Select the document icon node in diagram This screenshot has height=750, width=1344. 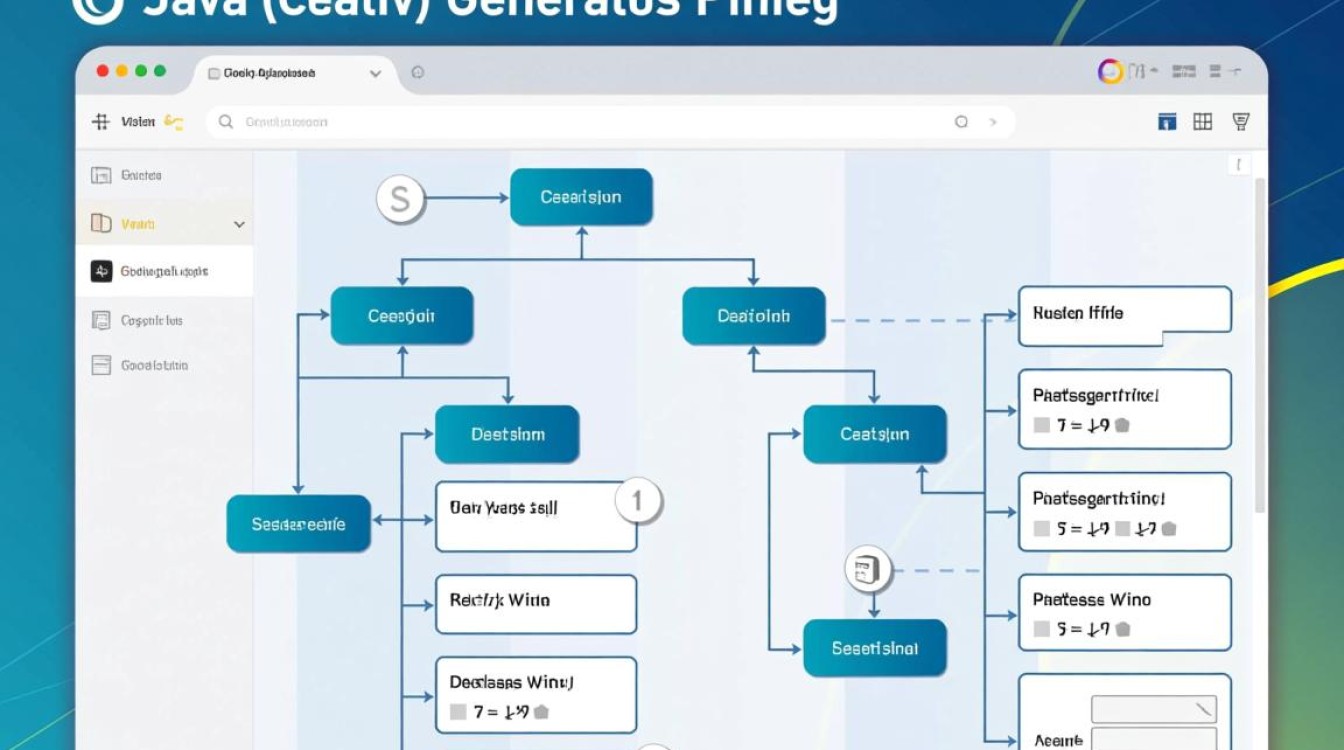867,570
